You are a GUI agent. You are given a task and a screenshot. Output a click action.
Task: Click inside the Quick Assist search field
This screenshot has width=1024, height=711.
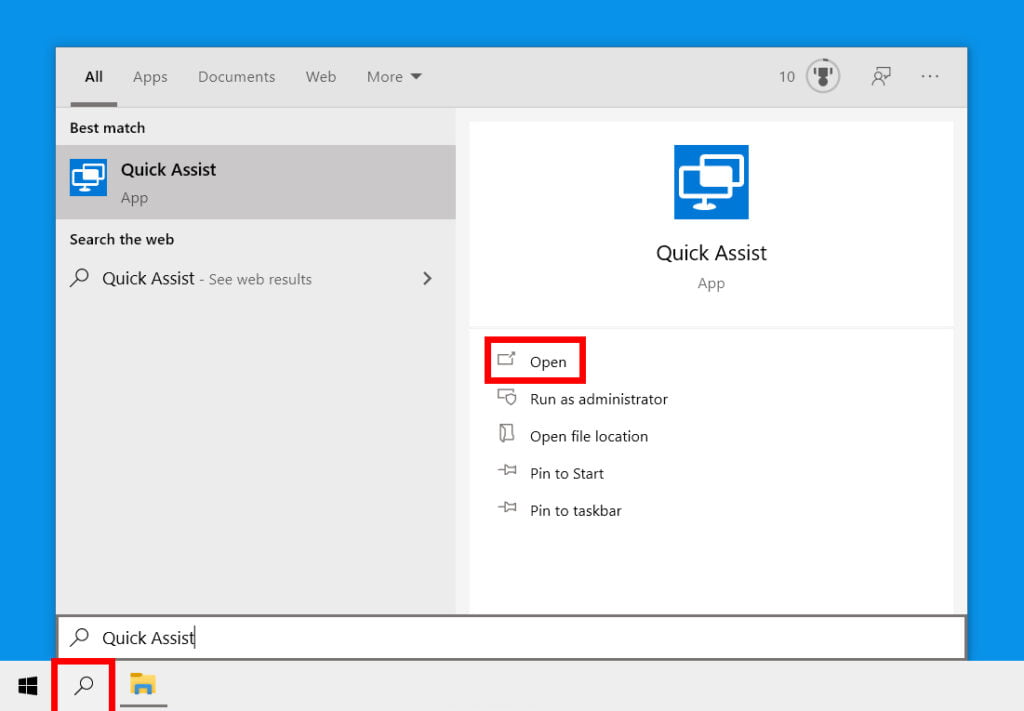[x=300, y=637]
